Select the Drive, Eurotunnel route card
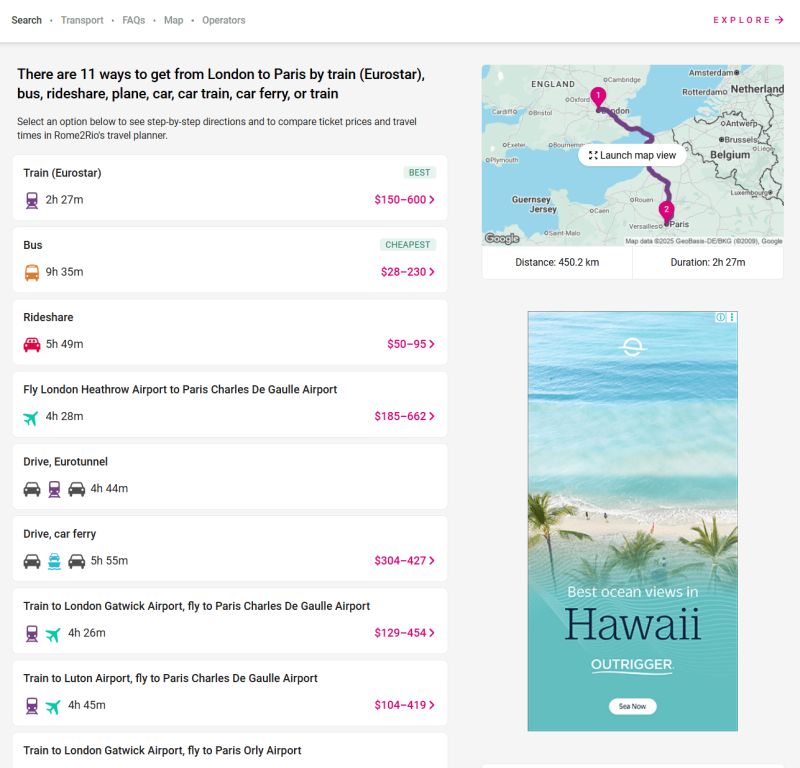800x768 pixels. [230, 476]
